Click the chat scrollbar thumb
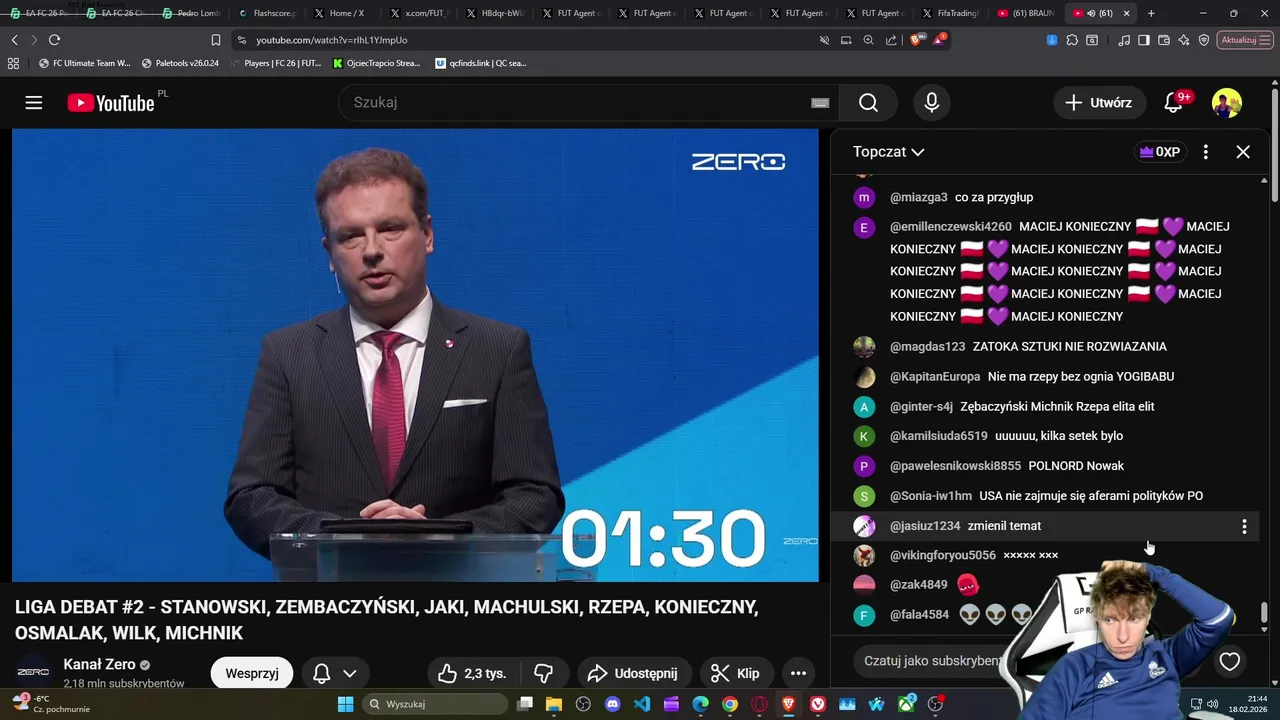The height and width of the screenshot is (720, 1280). (x=1264, y=611)
